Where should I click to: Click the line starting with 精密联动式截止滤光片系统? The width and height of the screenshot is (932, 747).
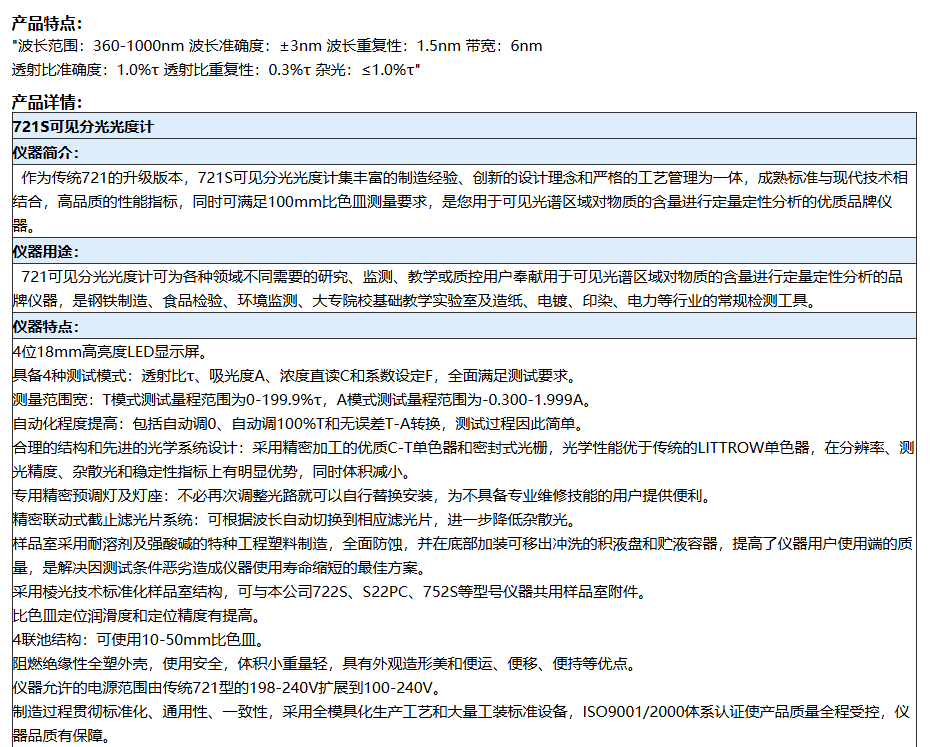pos(294,520)
